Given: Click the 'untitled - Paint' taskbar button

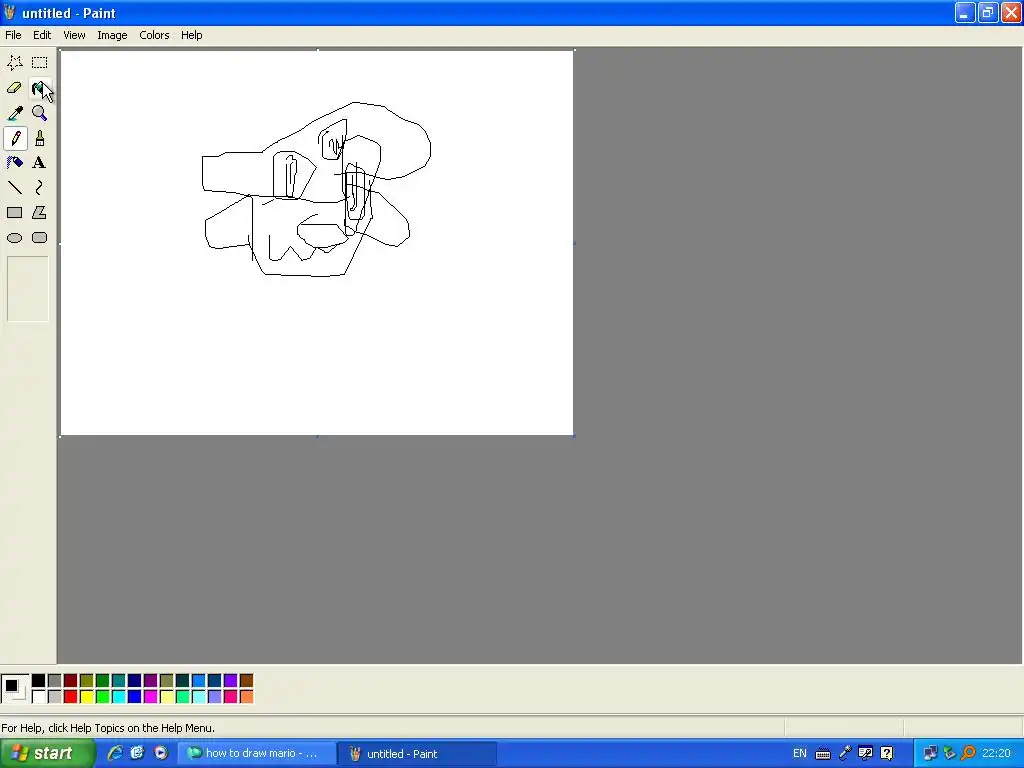Looking at the screenshot, I should tap(418, 754).
